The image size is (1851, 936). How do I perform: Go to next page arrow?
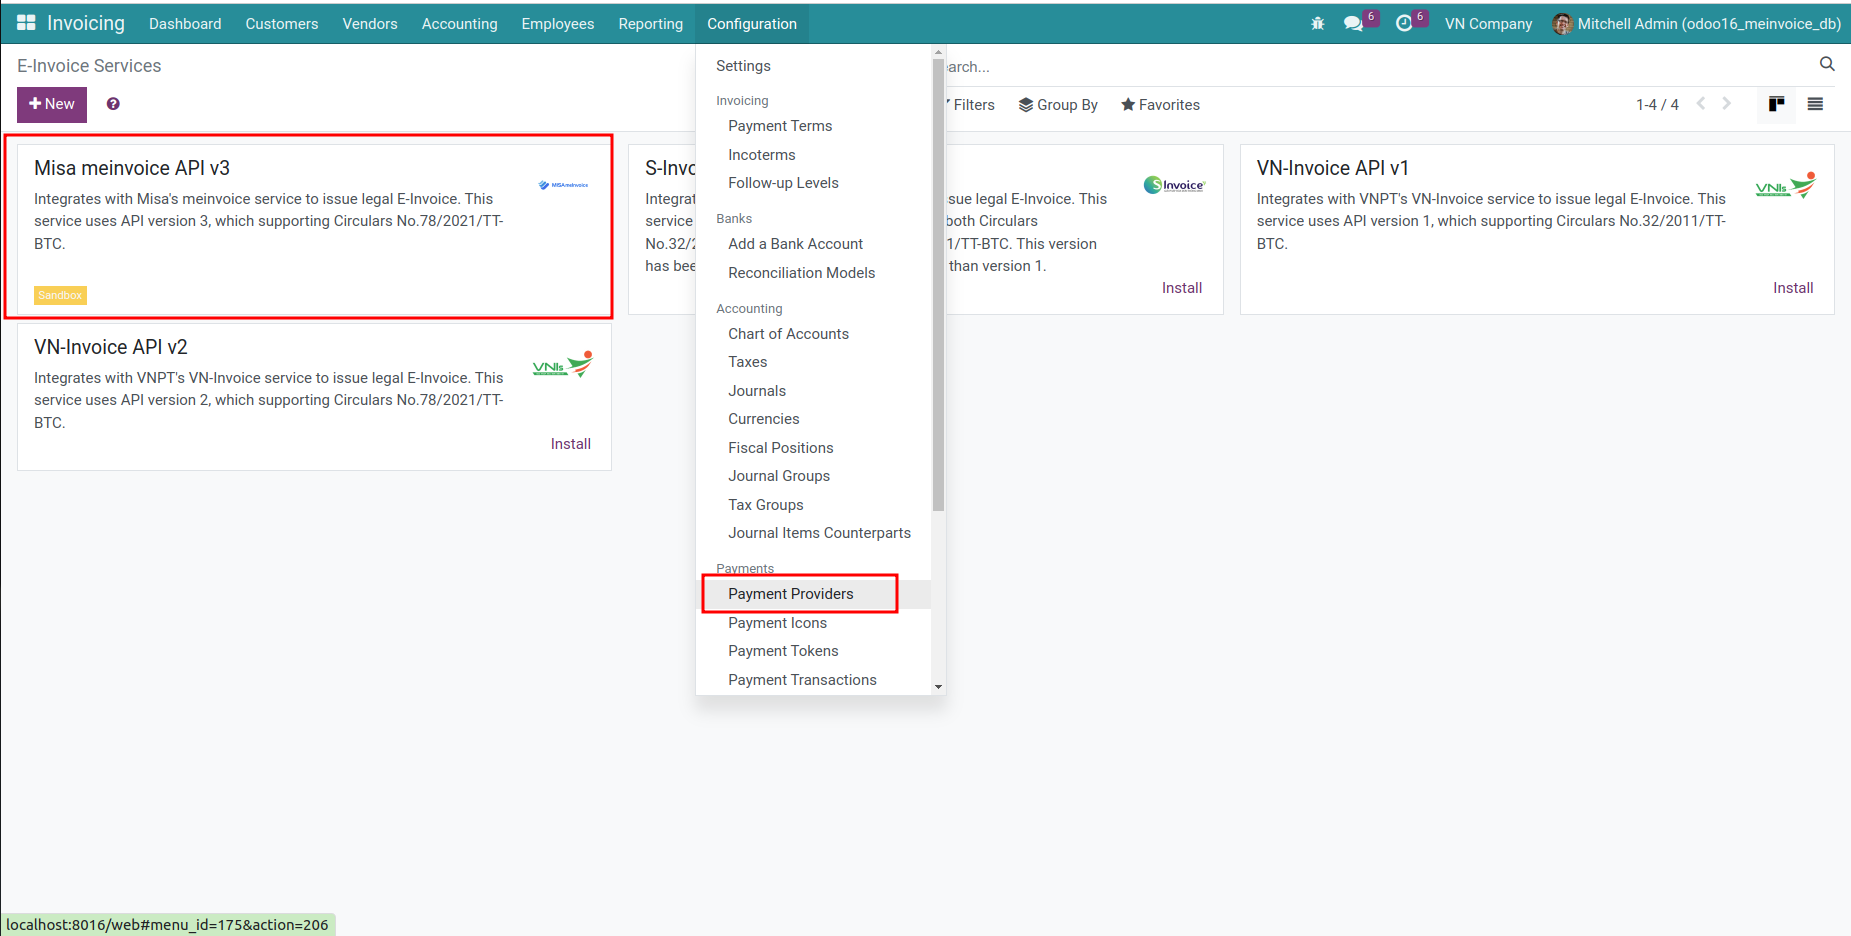pyautogui.click(x=1726, y=104)
